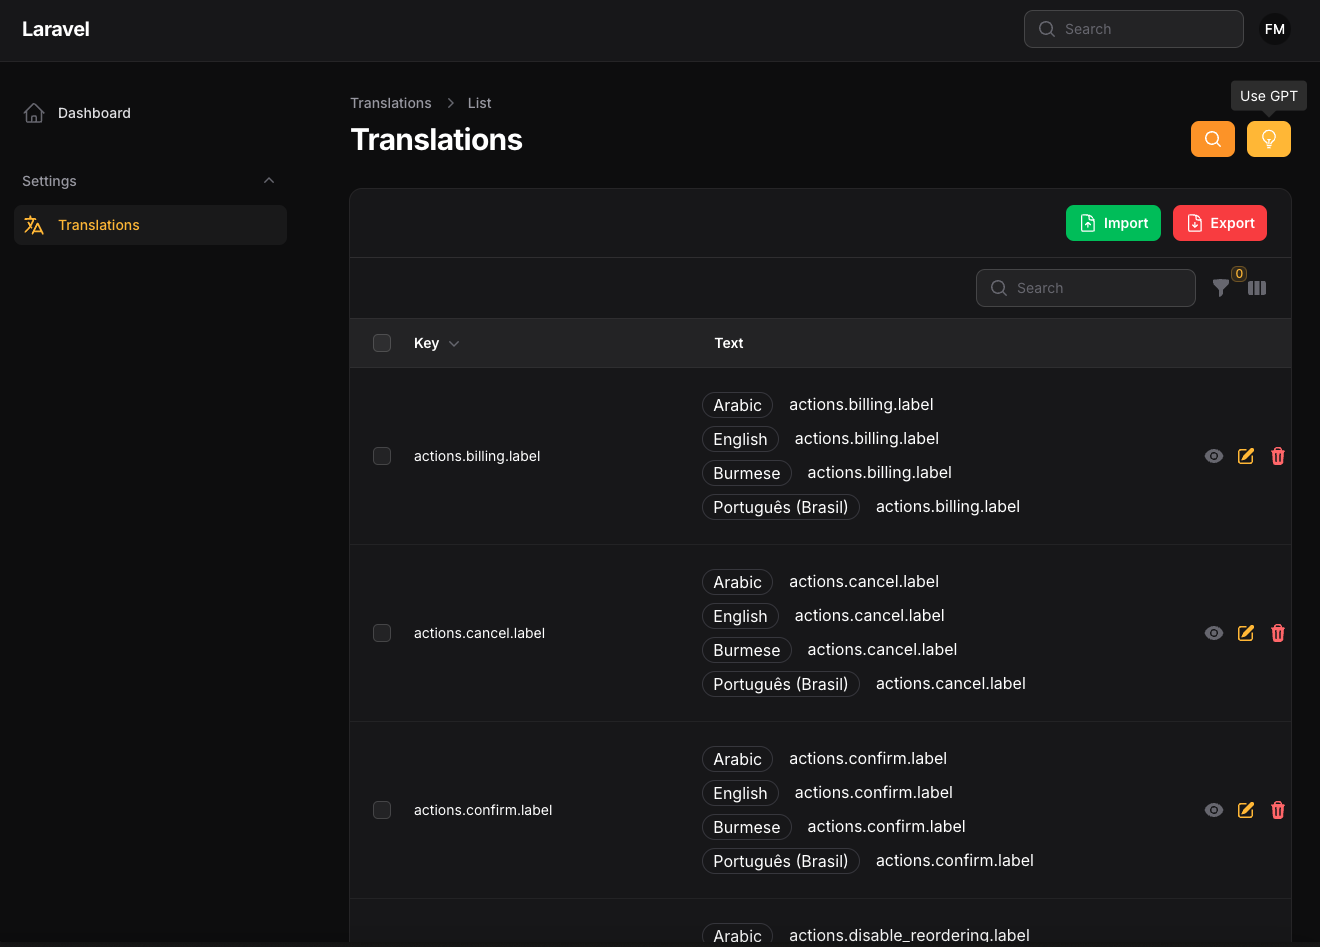Click the orange search icon button
This screenshot has width=1320, height=947.
point(1213,139)
